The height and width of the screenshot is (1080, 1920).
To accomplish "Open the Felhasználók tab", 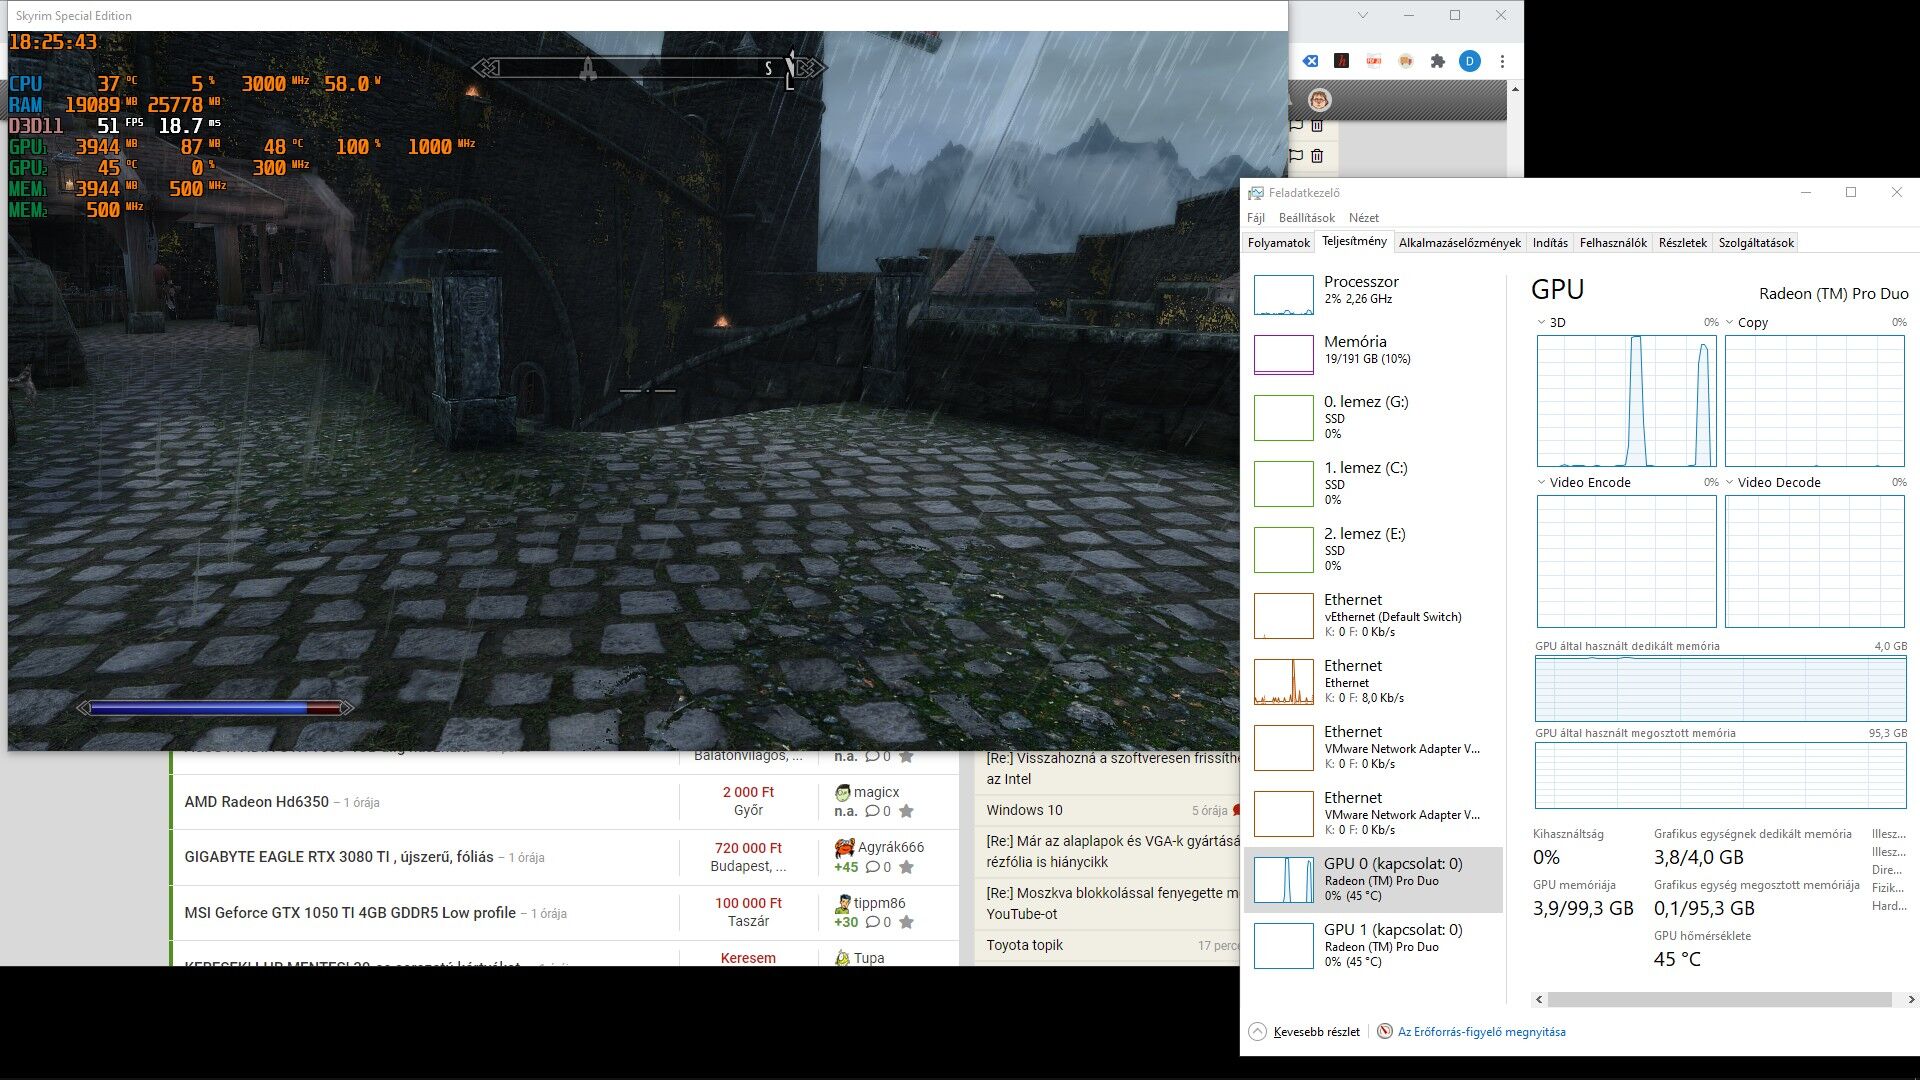I will pyautogui.click(x=1613, y=243).
